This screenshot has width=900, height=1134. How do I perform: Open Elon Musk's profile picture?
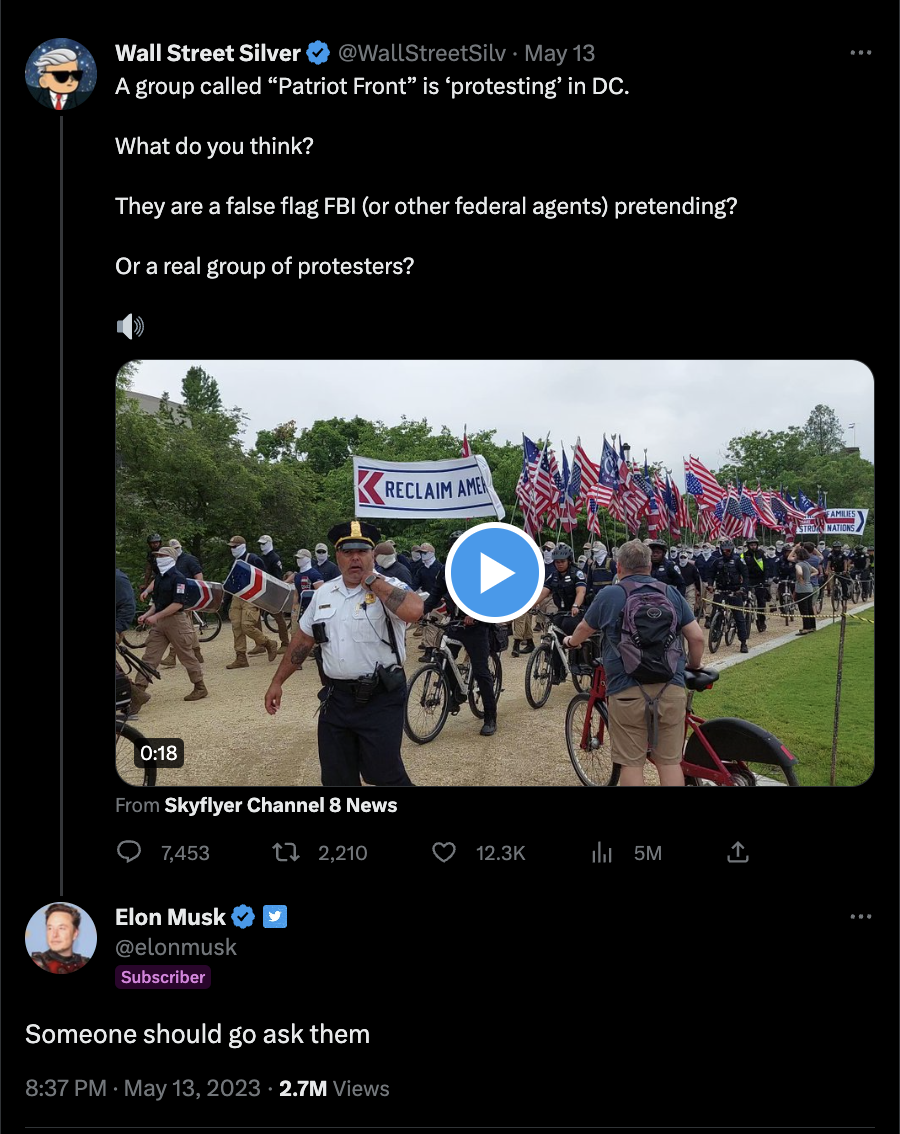[x=60, y=937]
